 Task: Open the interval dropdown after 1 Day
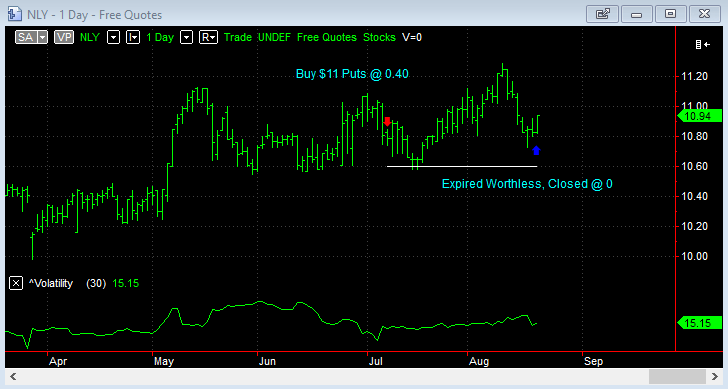[186, 37]
